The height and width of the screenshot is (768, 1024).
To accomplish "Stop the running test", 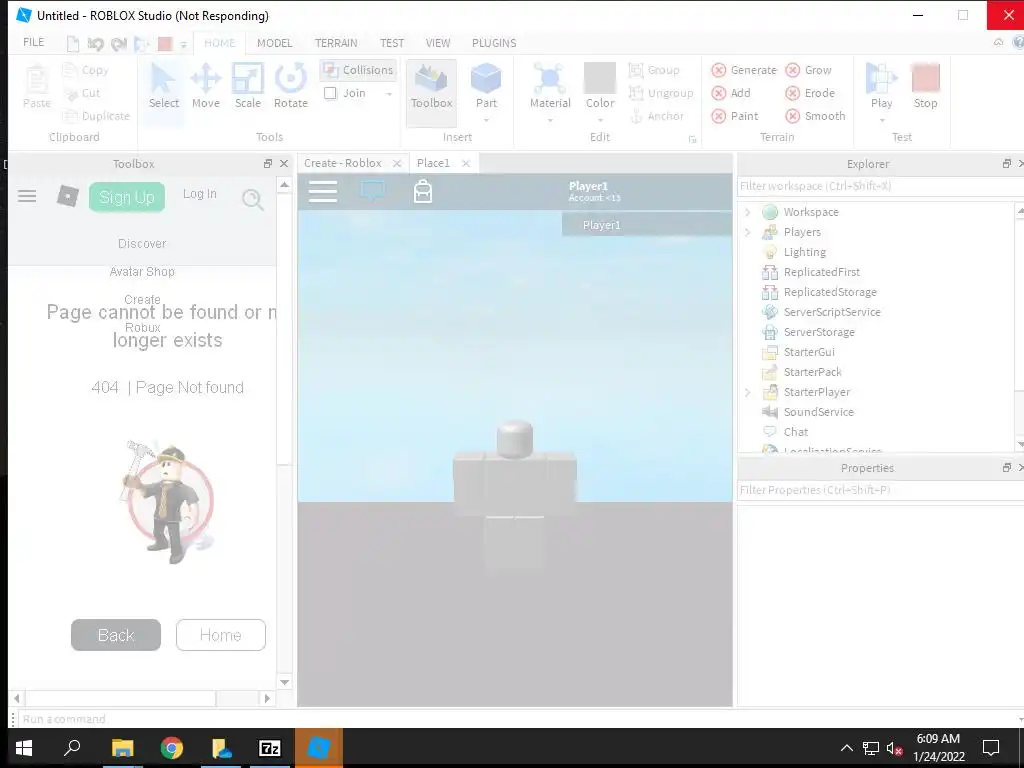I will click(x=925, y=86).
